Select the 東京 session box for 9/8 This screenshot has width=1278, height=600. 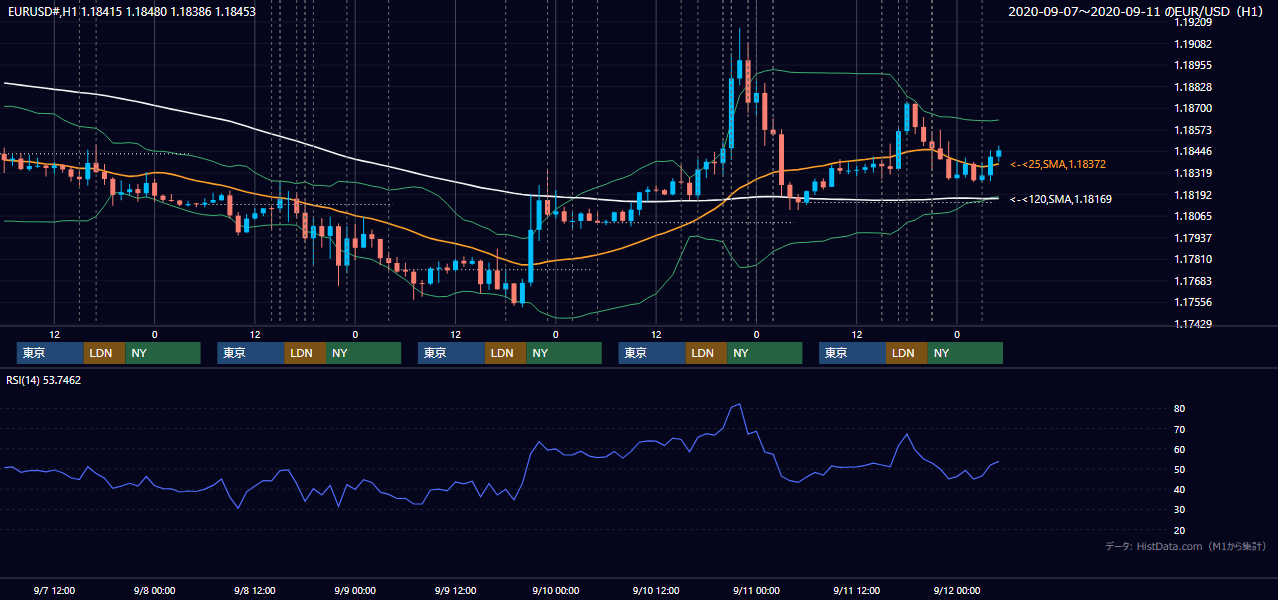tap(251, 353)
